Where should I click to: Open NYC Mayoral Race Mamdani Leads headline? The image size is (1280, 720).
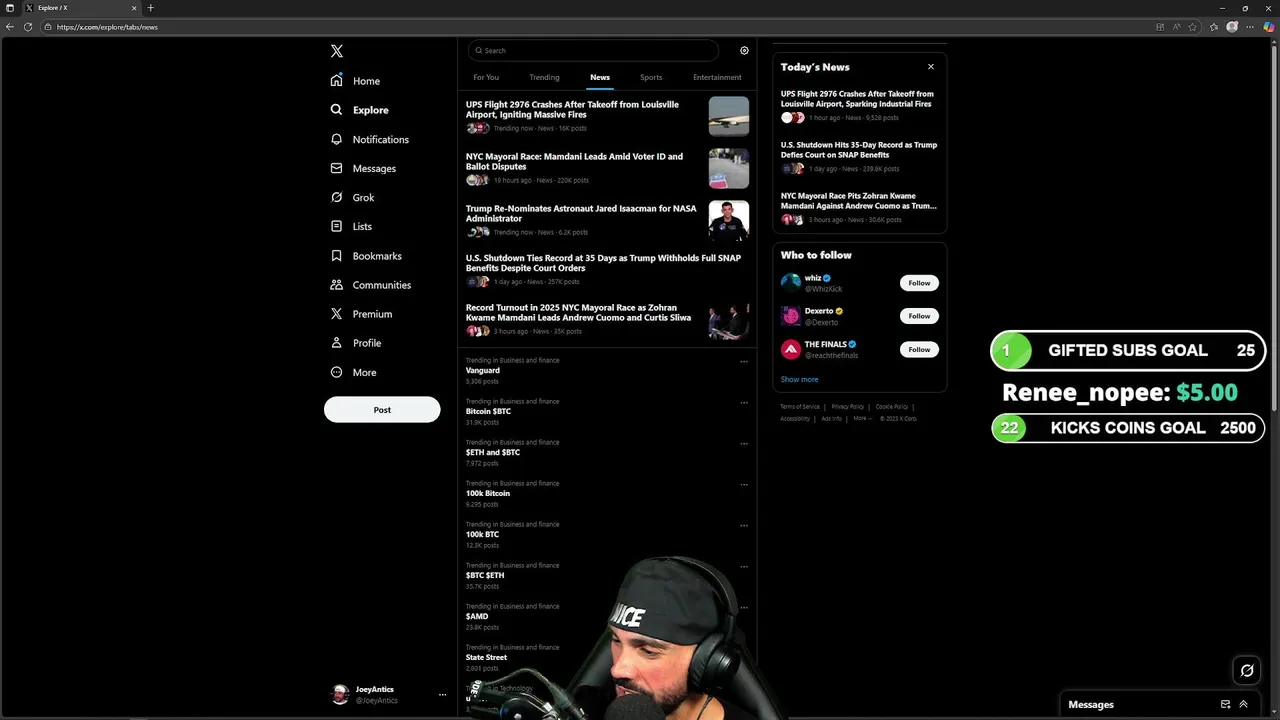[574, 161]
